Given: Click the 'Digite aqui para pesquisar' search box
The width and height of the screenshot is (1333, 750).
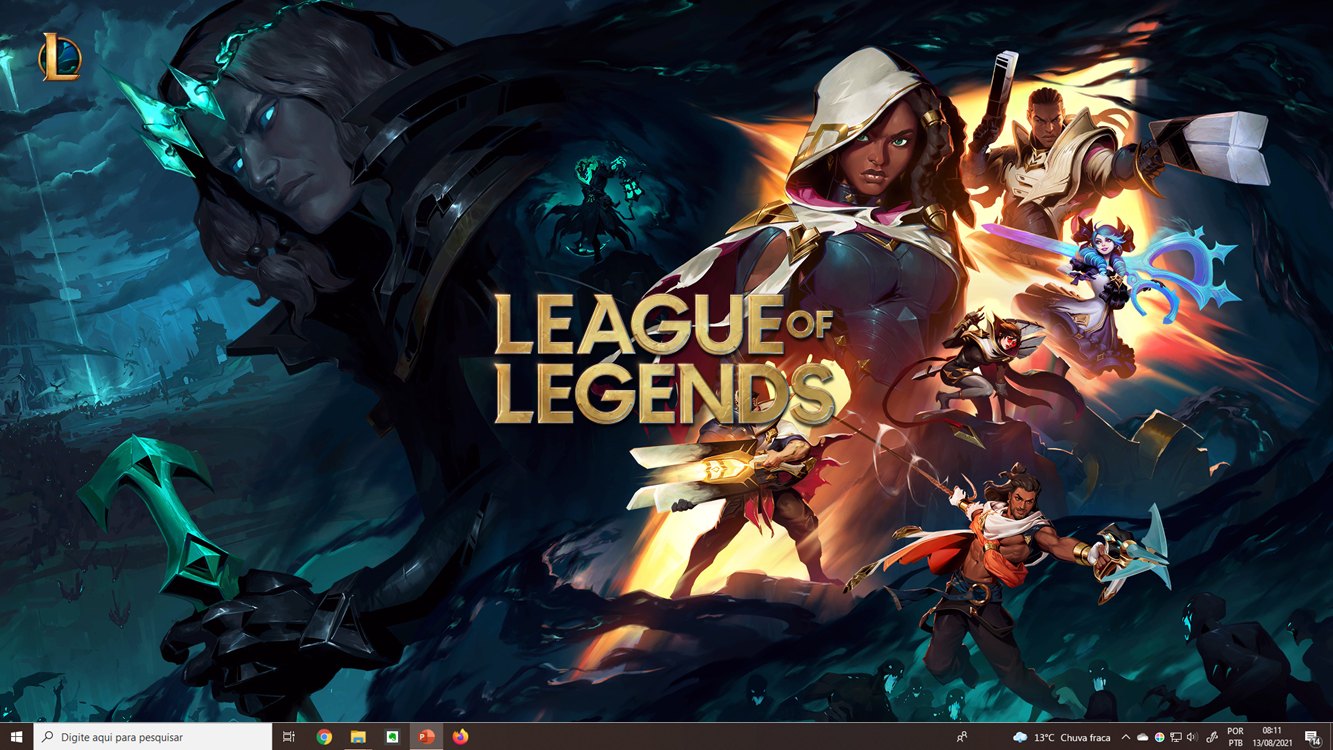Looking at the screenshot, I should click(153, 737).
